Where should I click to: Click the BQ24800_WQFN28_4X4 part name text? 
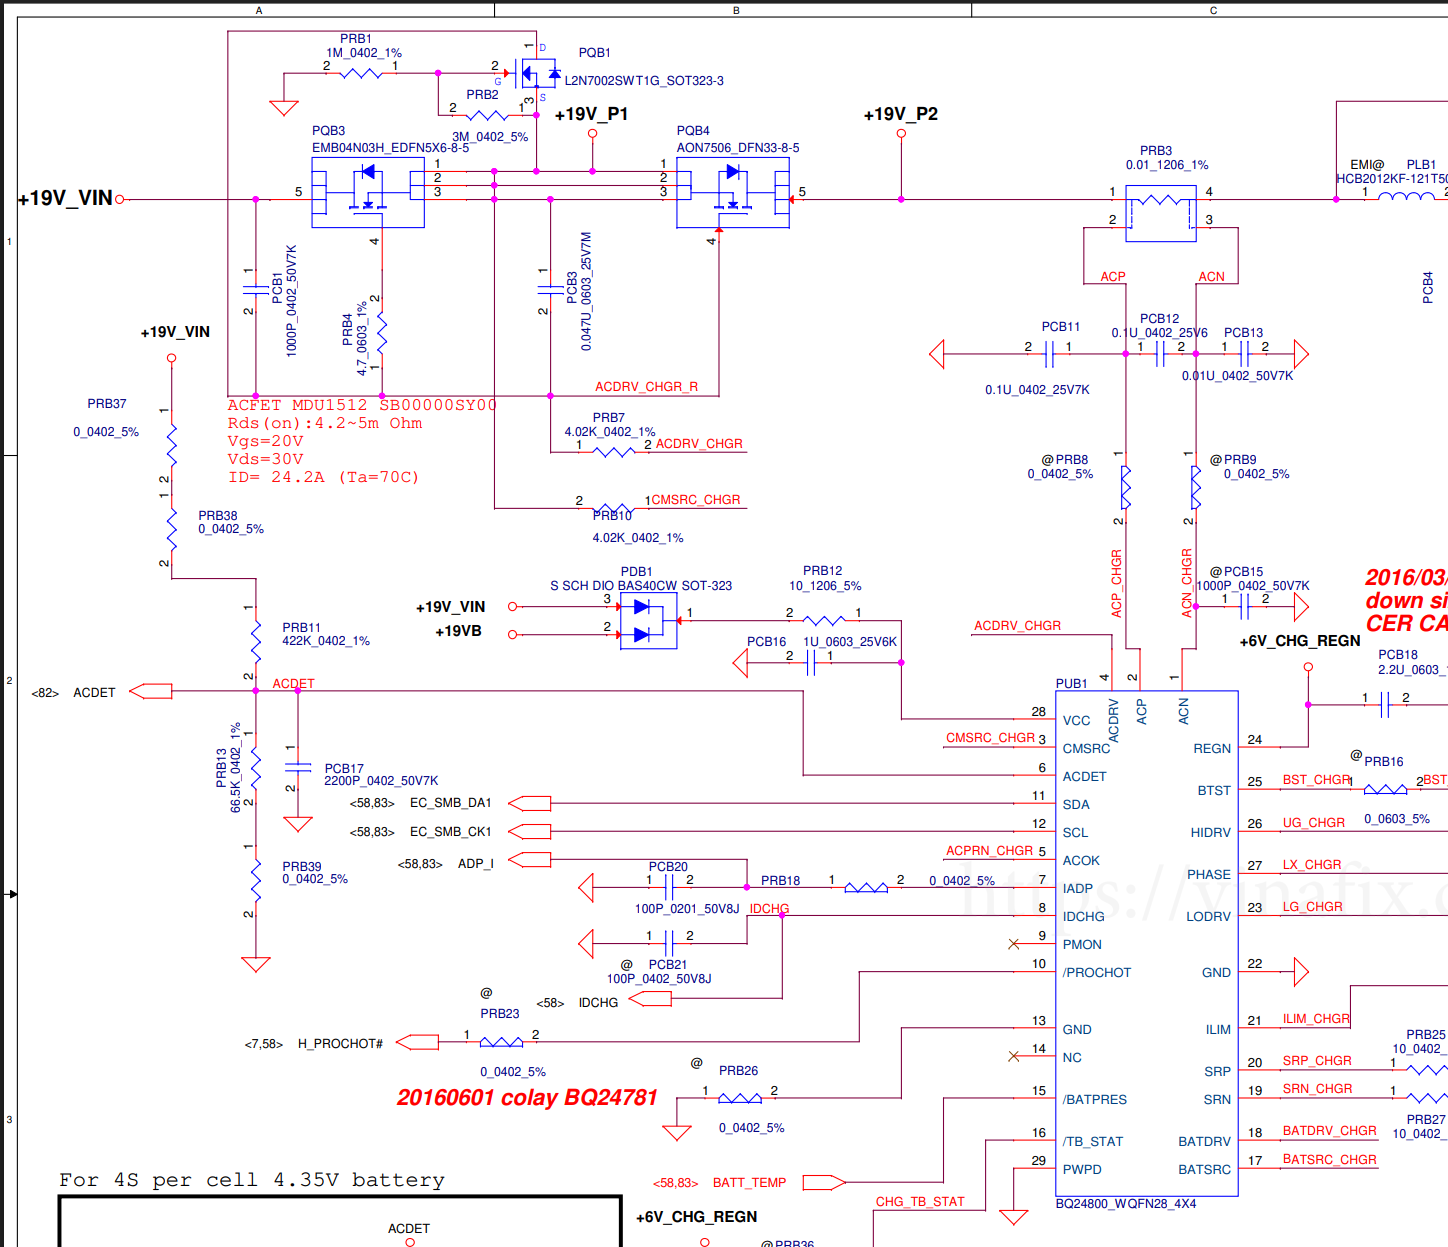(x=1125, y=1203)
